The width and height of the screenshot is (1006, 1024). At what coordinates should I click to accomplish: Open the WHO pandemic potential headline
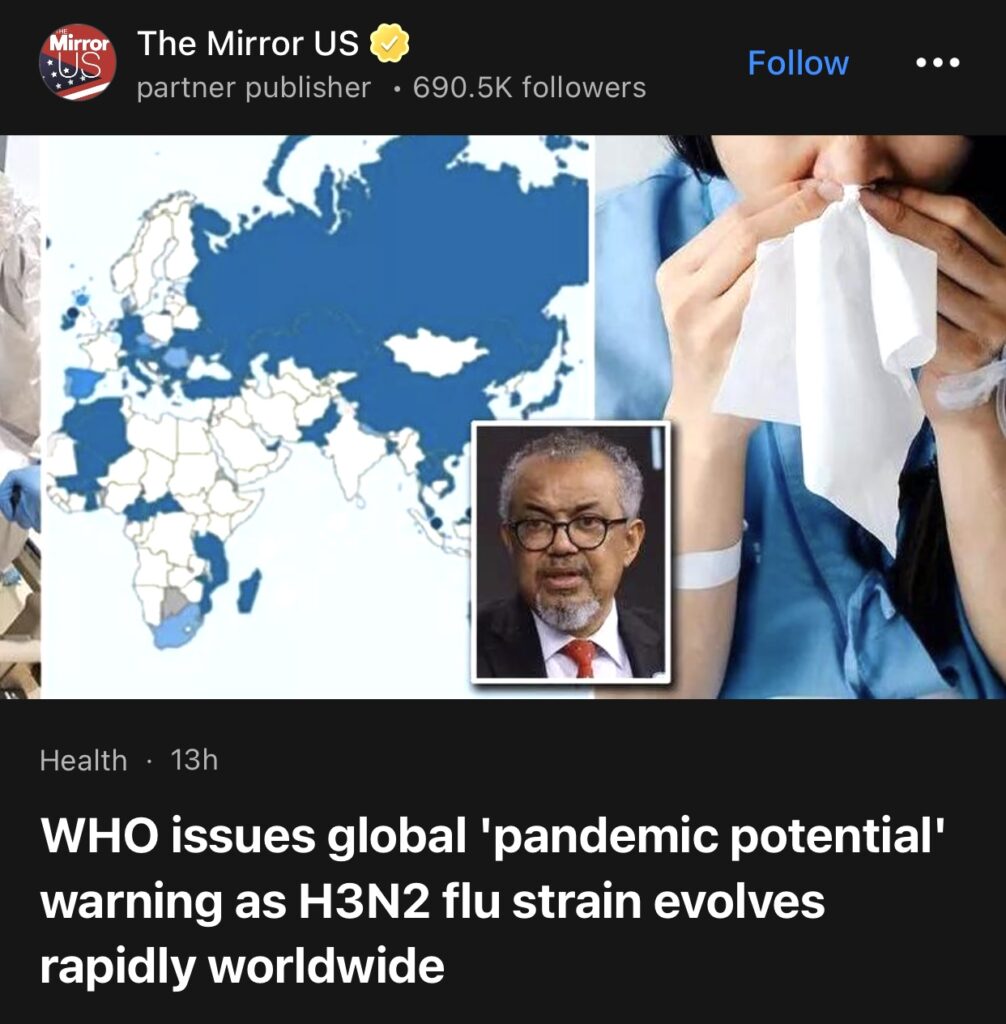[493, 901]
